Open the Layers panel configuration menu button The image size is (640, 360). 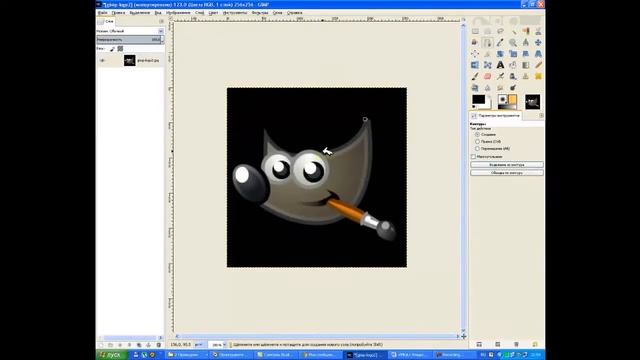pyautogui.click(x=161, y=21)
